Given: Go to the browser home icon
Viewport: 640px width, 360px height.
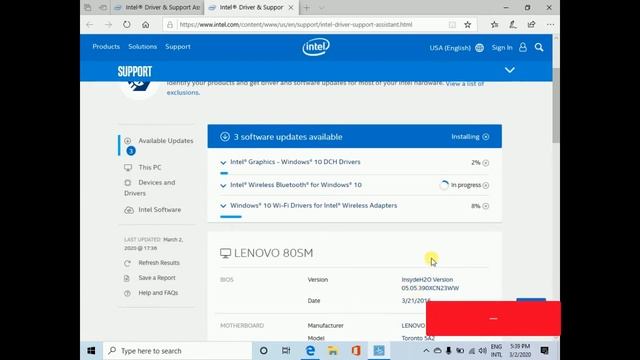Looking at the screenshot, I should (x=146, y=25).
